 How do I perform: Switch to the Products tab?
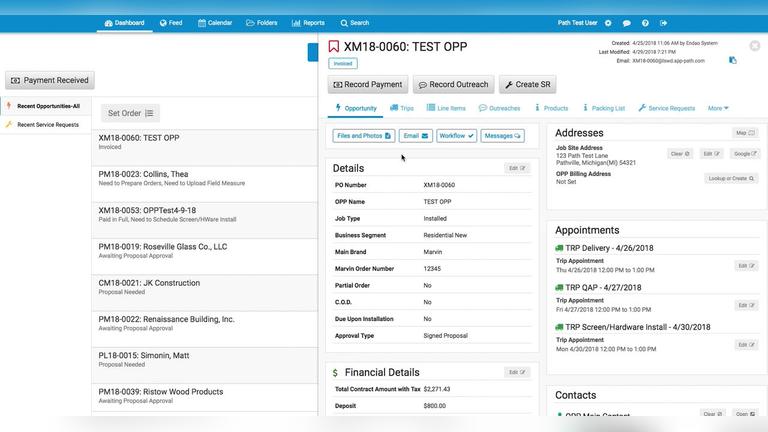[552, 108]
